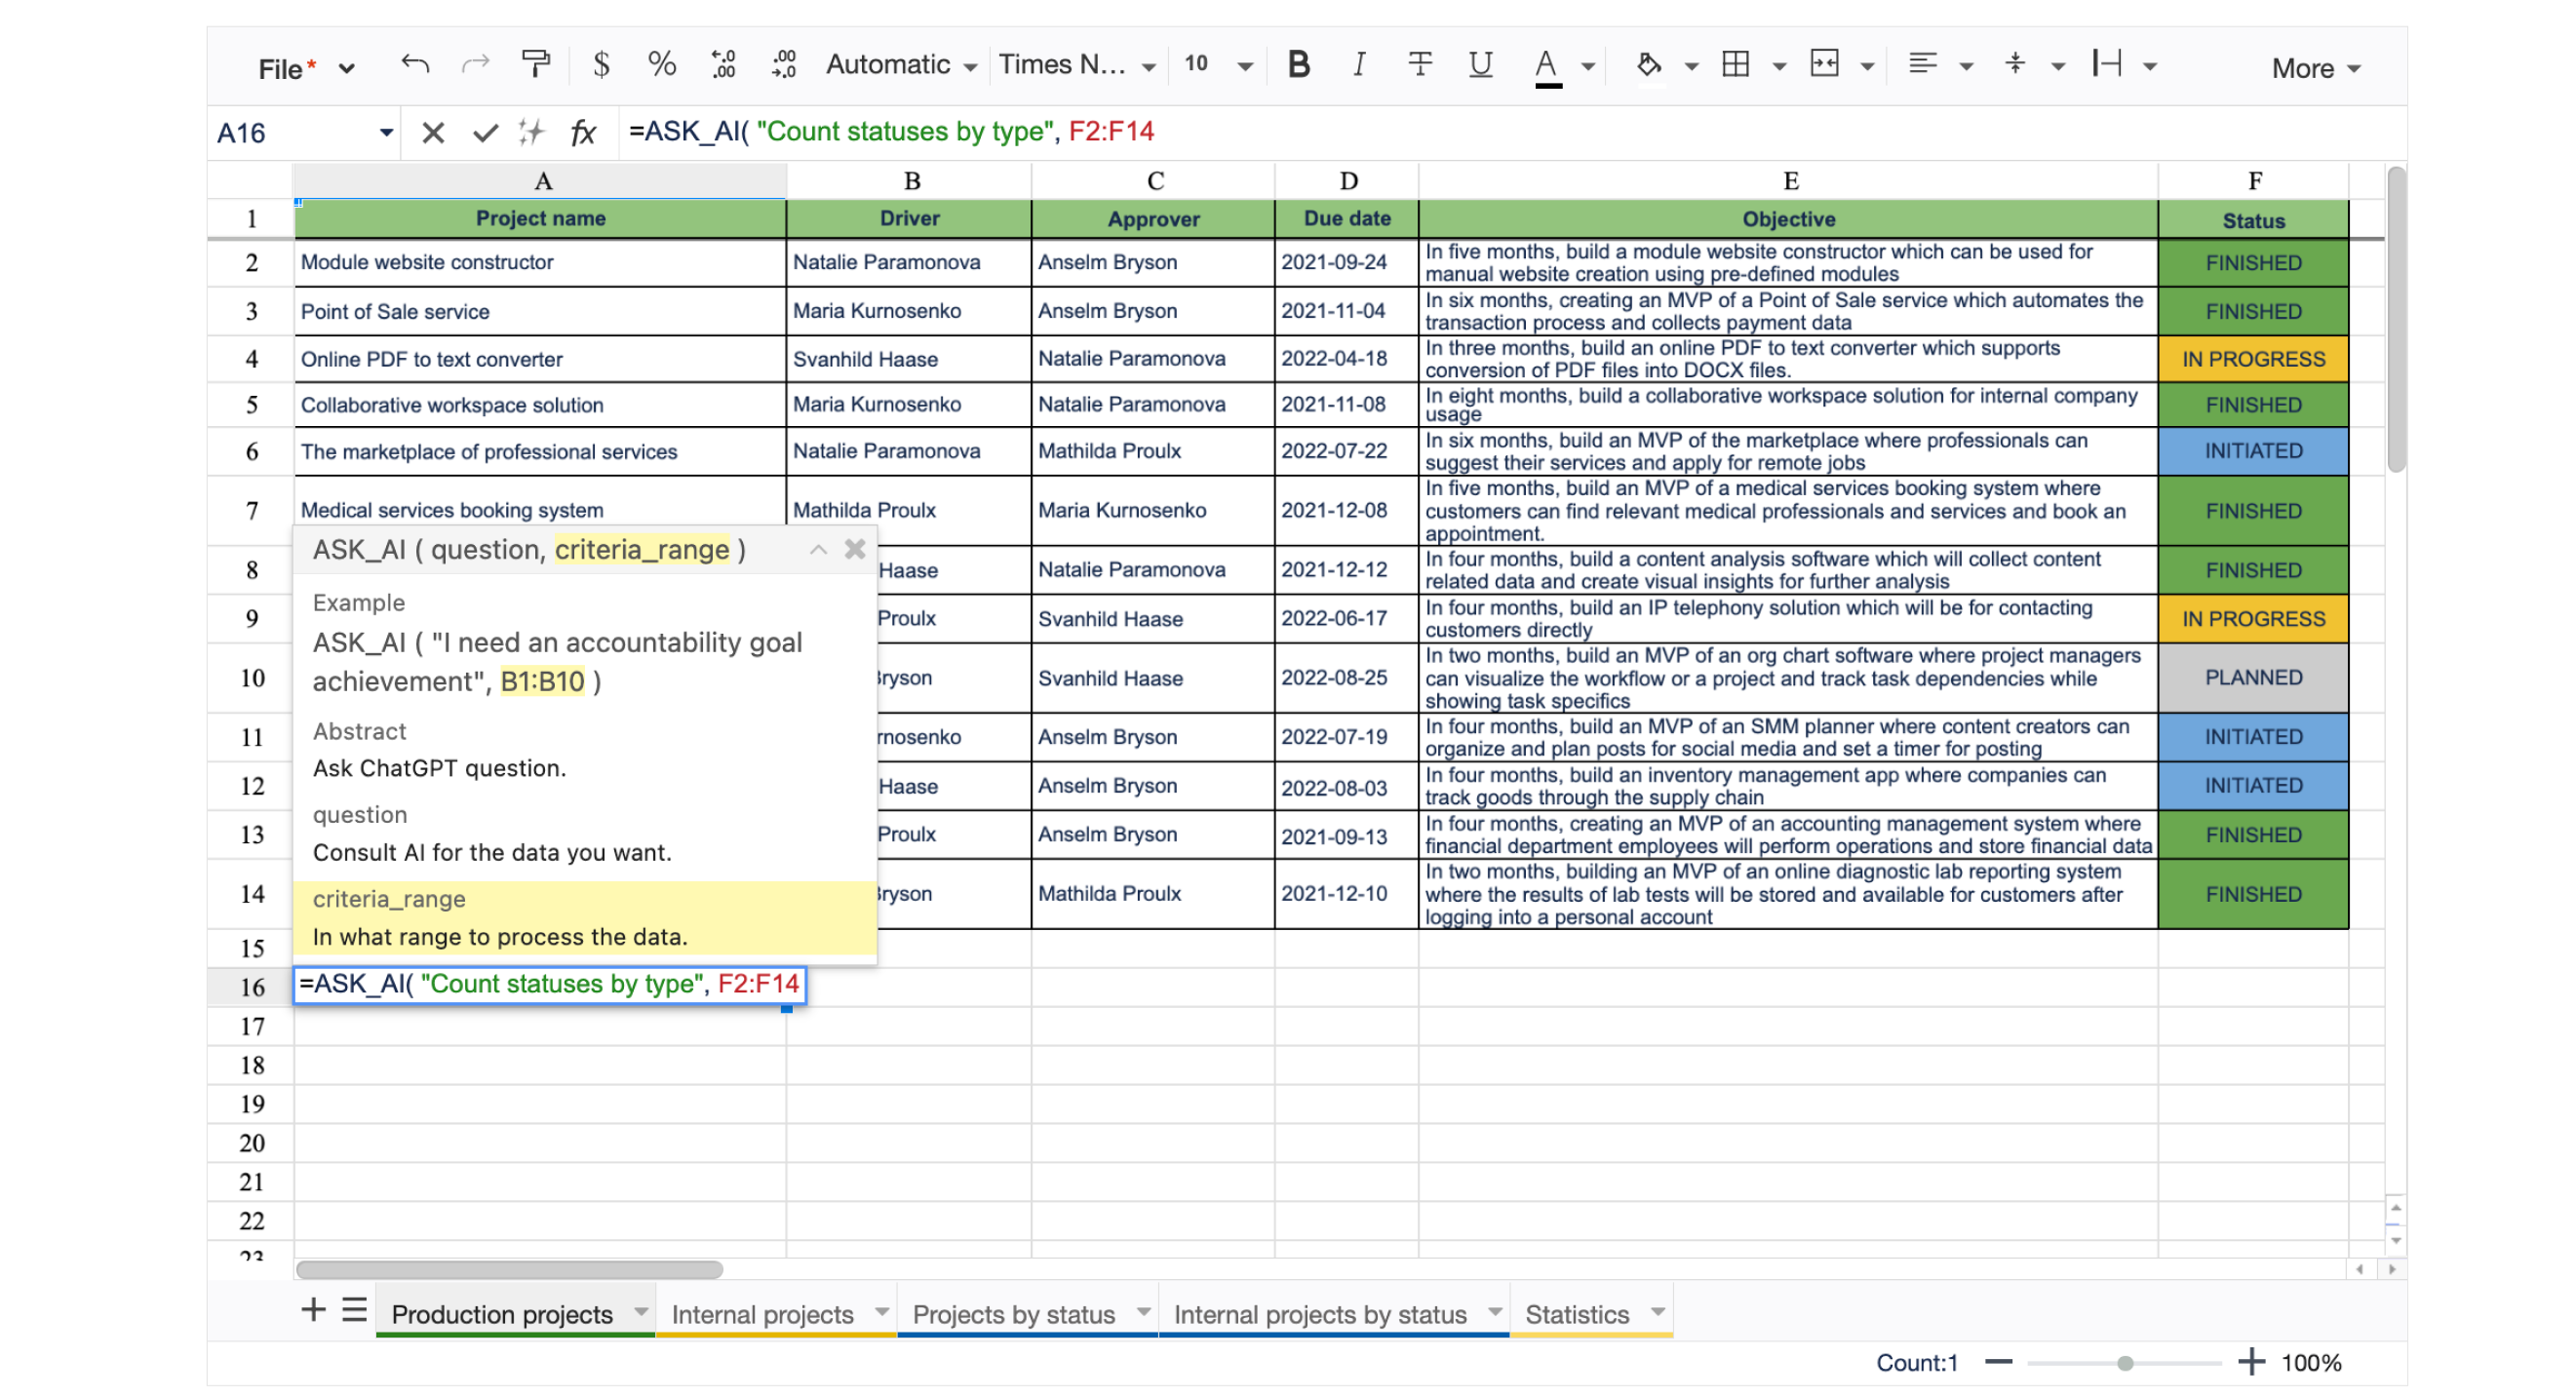Click IN PROGRESS status in row 4

[x=2252, y=359]
